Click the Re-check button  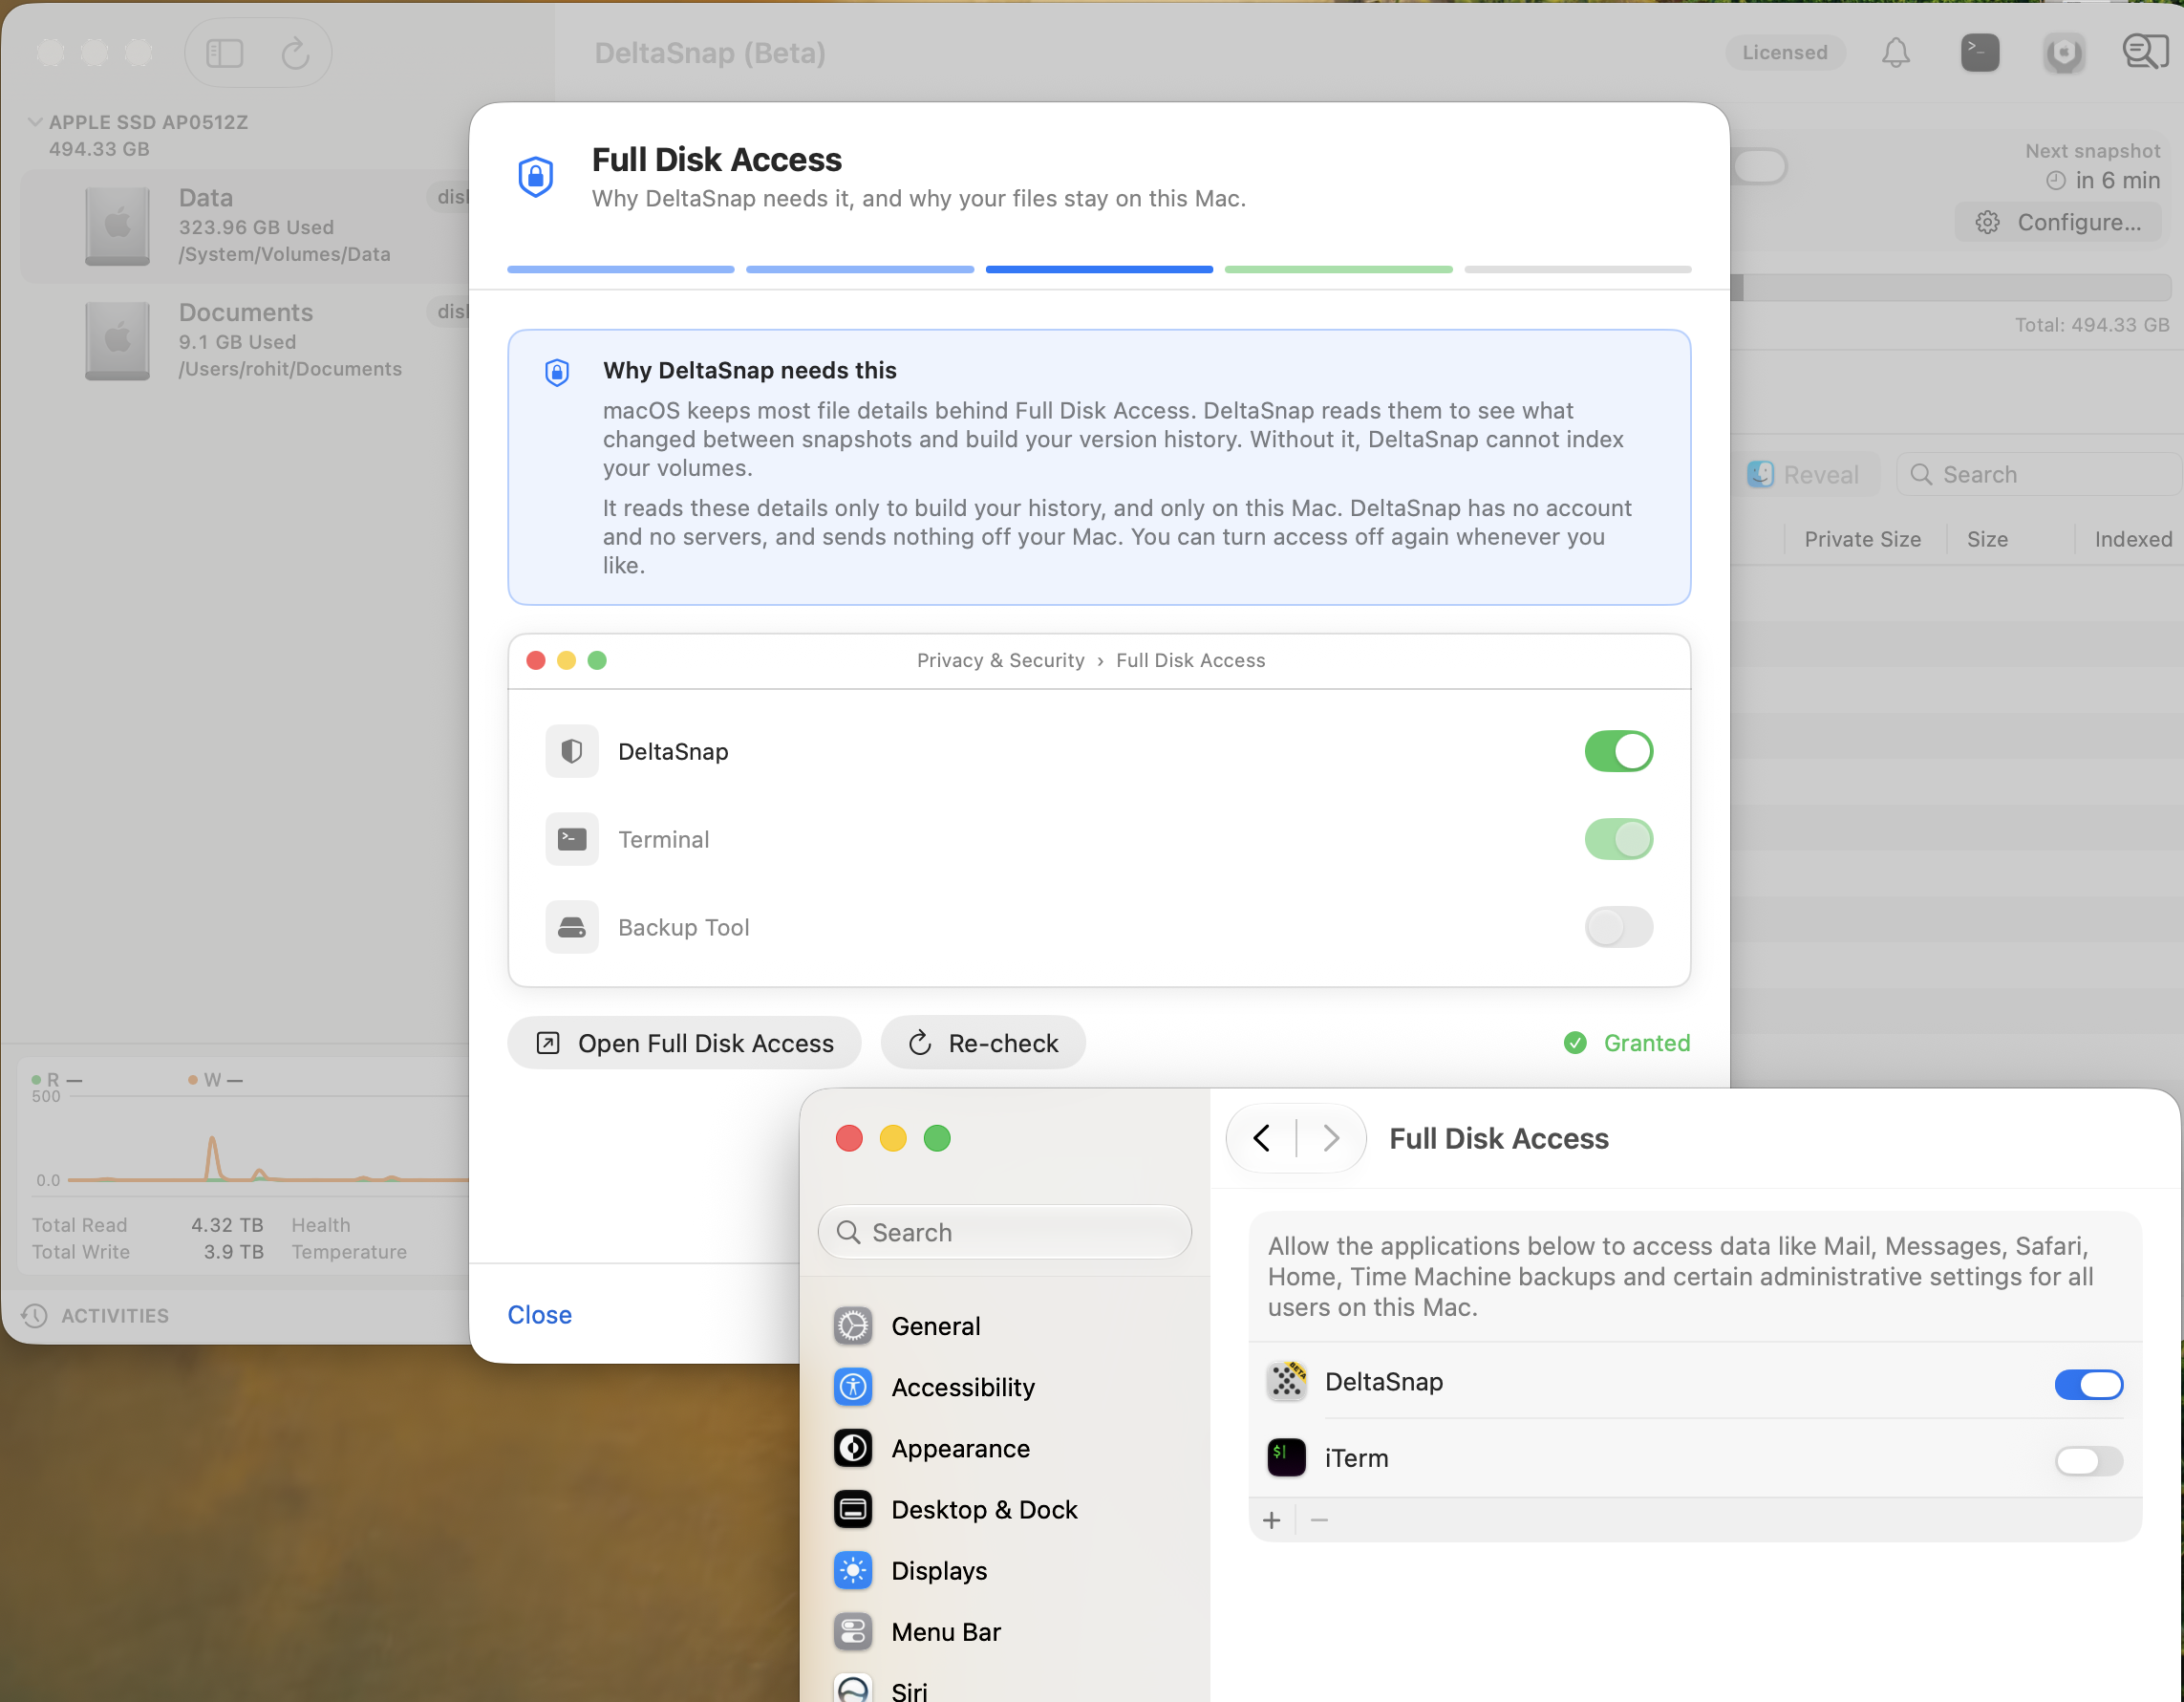pyautogui.click(x=982, y=1043)
